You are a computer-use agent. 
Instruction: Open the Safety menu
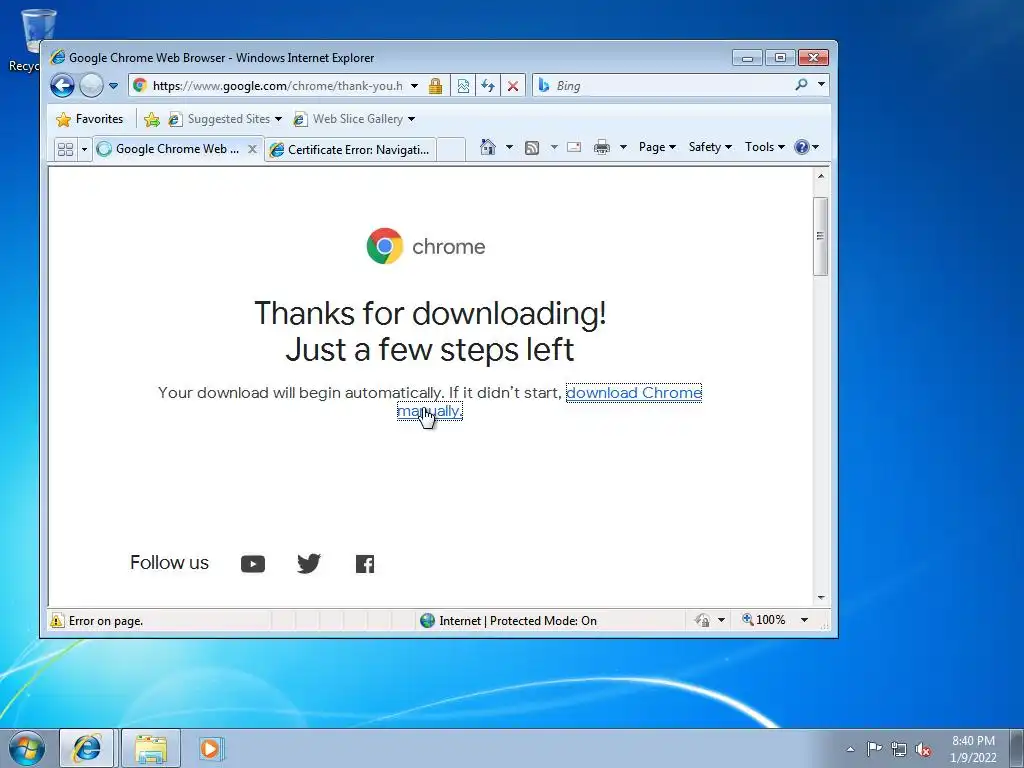pyautogui.click(x=710, y=147)
